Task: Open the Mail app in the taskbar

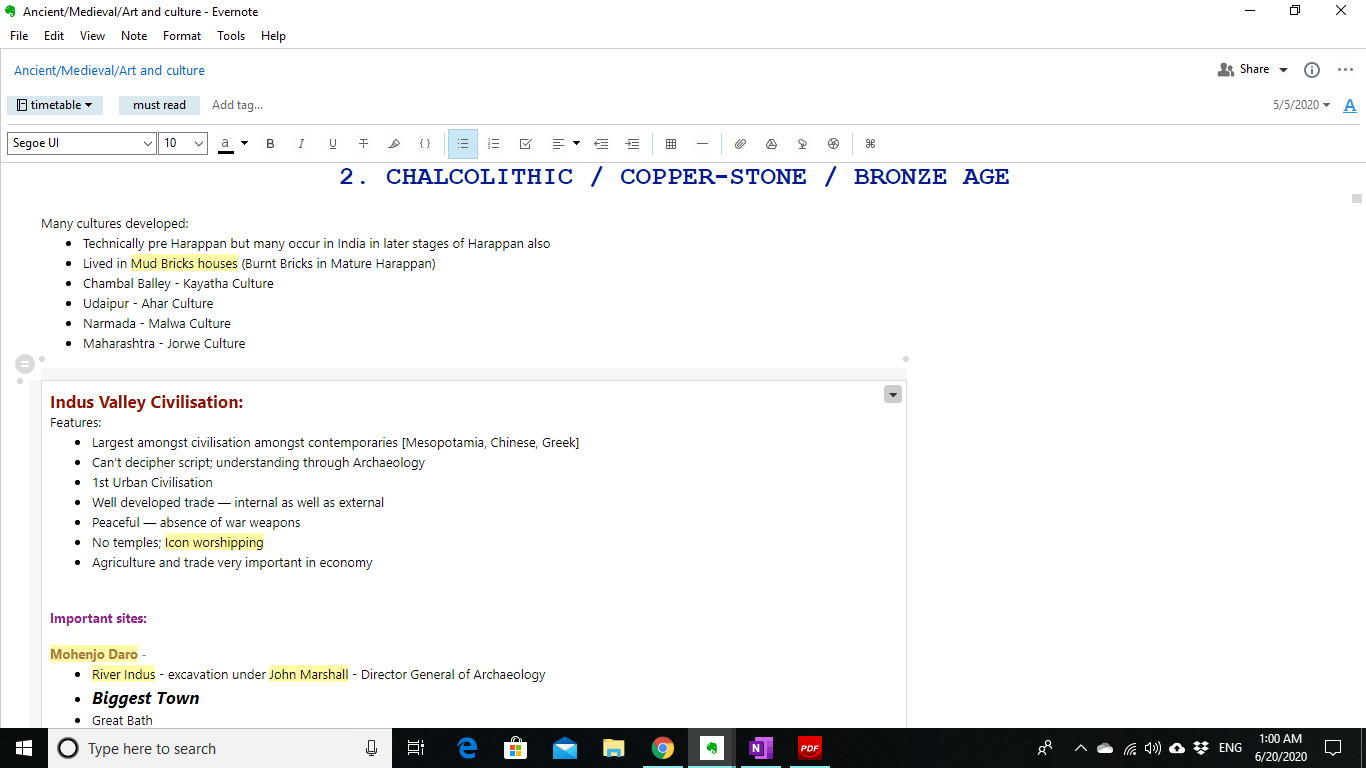Action: (x=564, y=748)
